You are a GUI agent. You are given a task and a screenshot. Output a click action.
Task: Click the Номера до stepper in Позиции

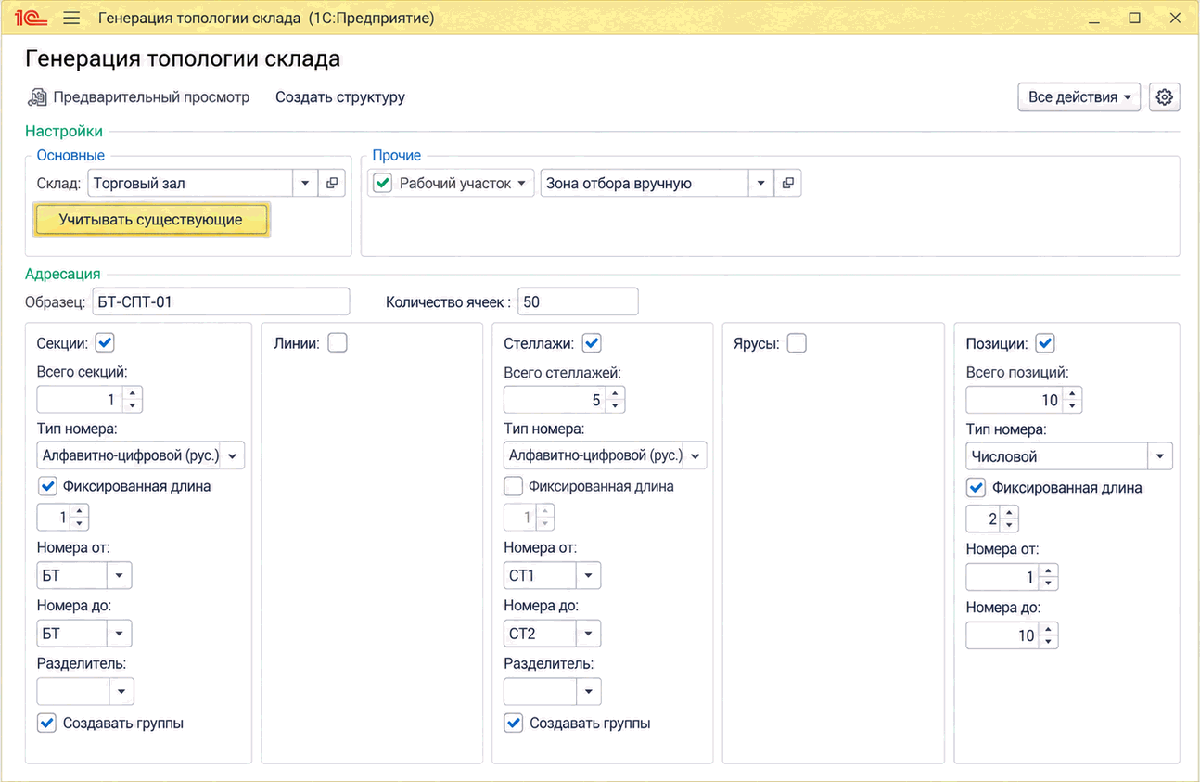click(1048, 635)
